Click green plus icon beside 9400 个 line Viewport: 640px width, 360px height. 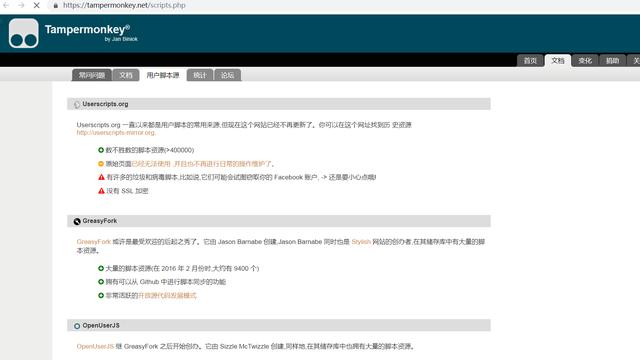(x=101, y=268)
